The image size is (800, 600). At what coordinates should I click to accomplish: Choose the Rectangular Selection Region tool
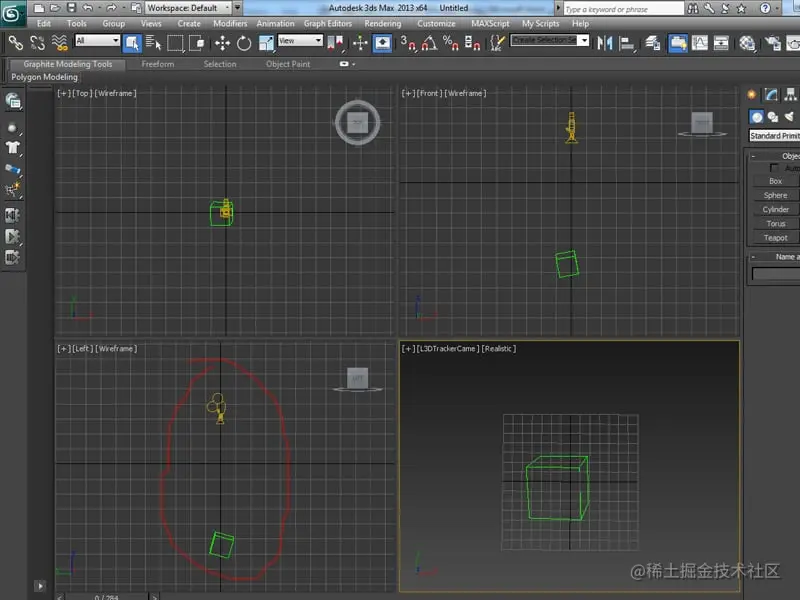pyautogui.click(x=175, y=43)
